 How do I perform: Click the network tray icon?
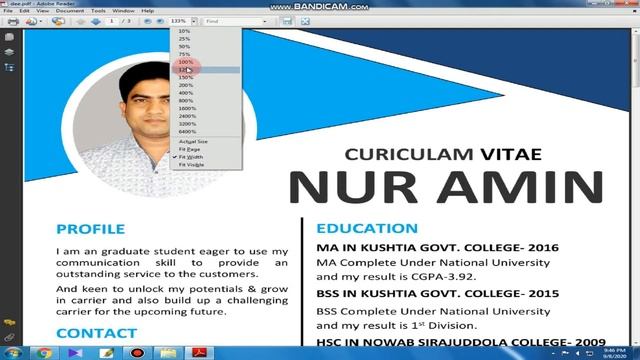point(589,353)
